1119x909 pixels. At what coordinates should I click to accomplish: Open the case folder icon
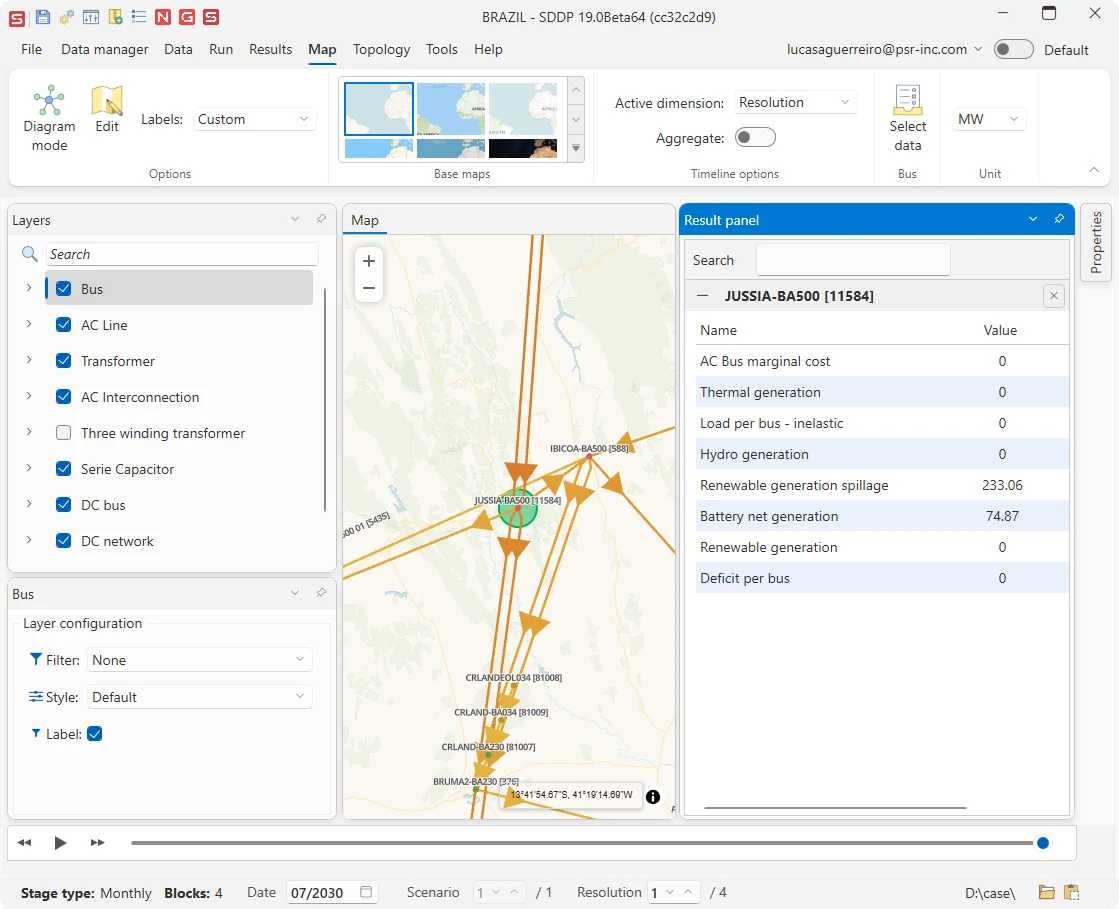coord(1047,892)
